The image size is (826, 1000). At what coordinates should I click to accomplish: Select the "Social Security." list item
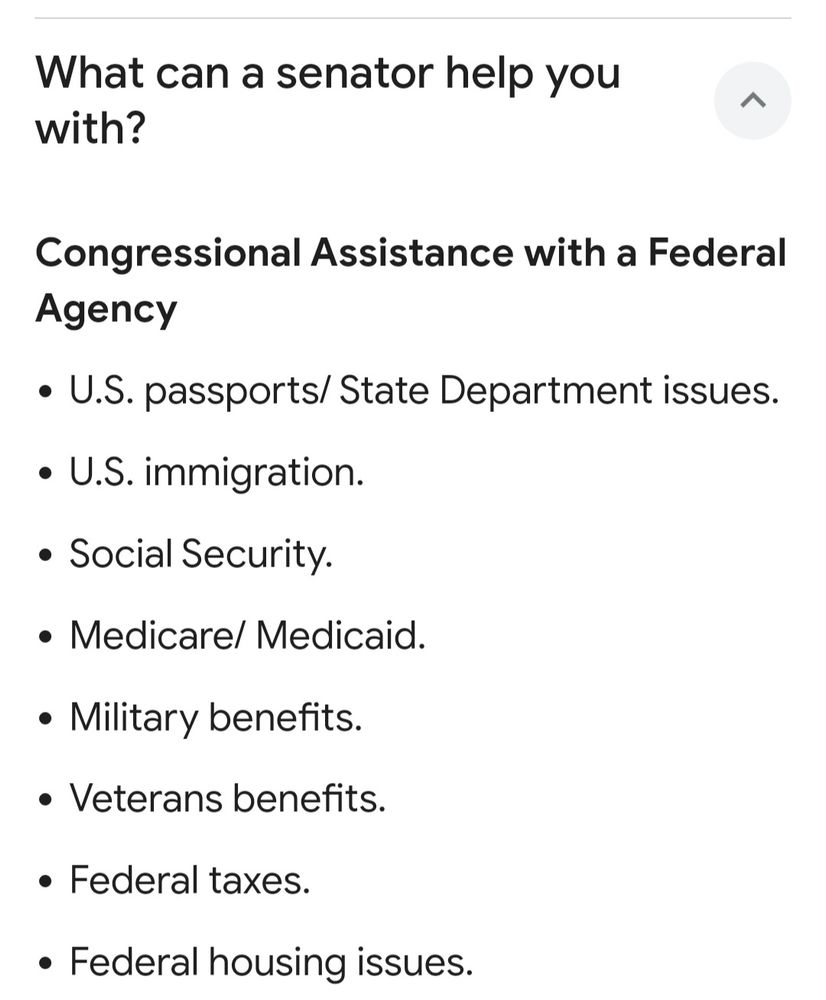click(201, 554)
